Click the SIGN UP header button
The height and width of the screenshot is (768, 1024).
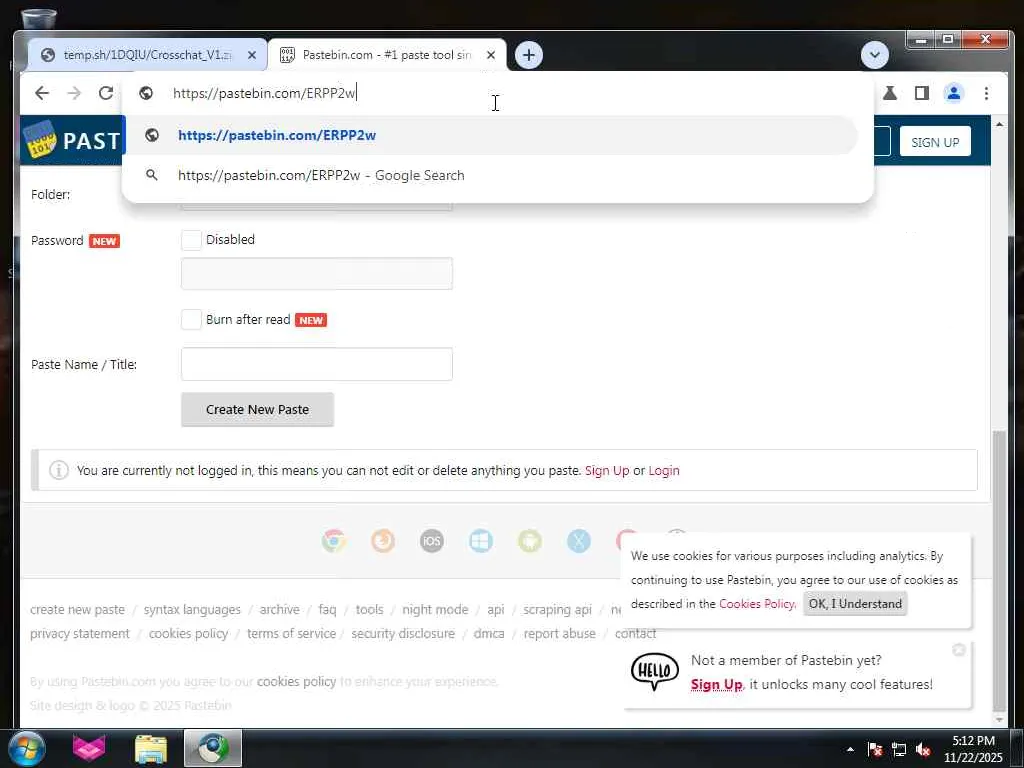pos(935,142)
